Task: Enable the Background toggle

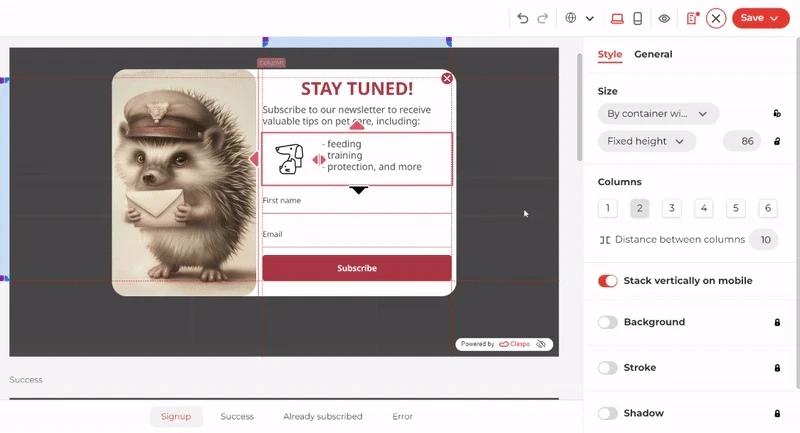Action: [x=608, y=322]
